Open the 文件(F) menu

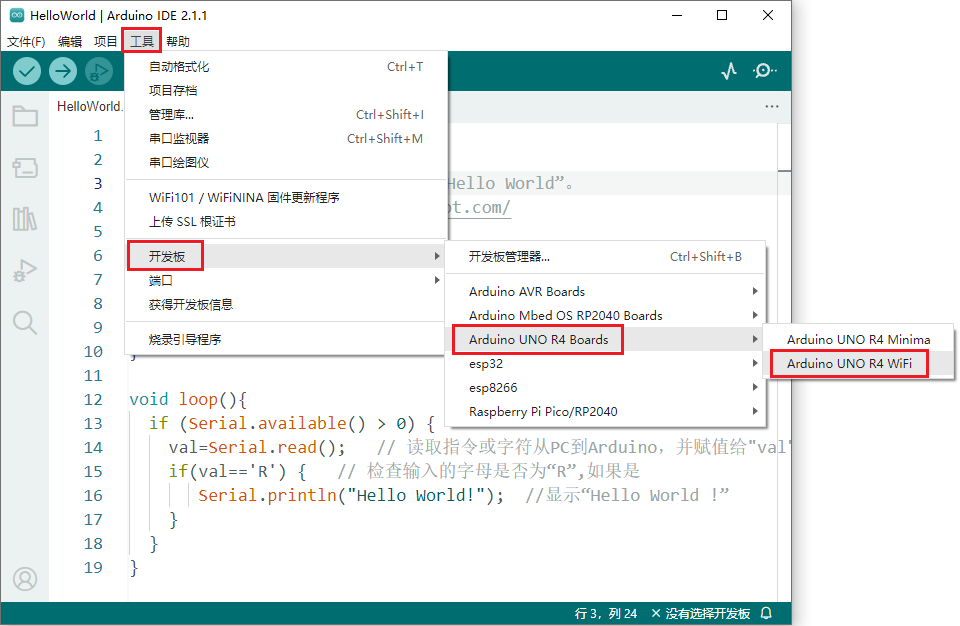[x=26, y=42]
